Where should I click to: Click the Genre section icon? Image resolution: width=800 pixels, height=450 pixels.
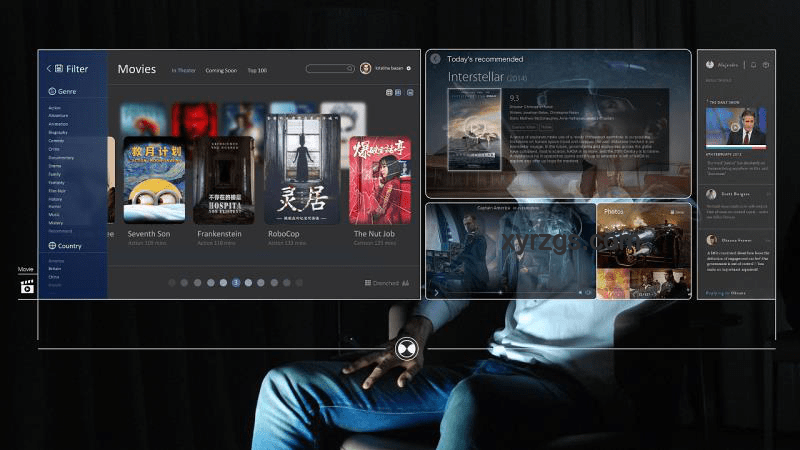coord(52,91)
